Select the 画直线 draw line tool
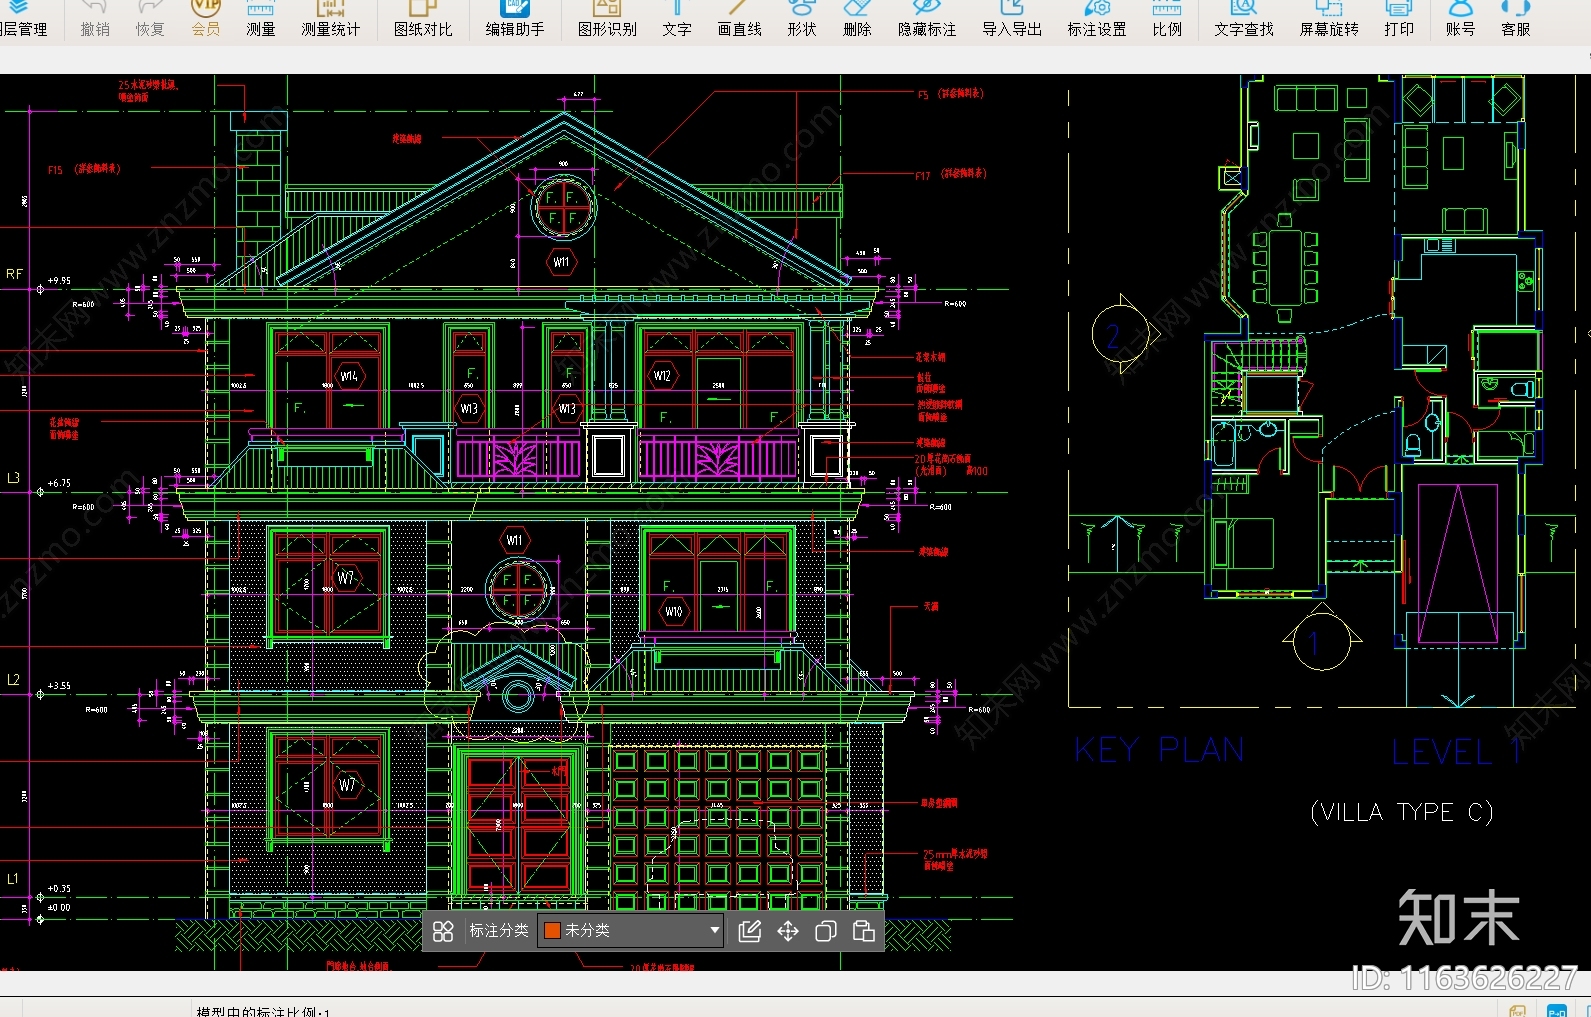Image resolution: width=1591 pixels, height=1017 pixels. click(740, 20)
